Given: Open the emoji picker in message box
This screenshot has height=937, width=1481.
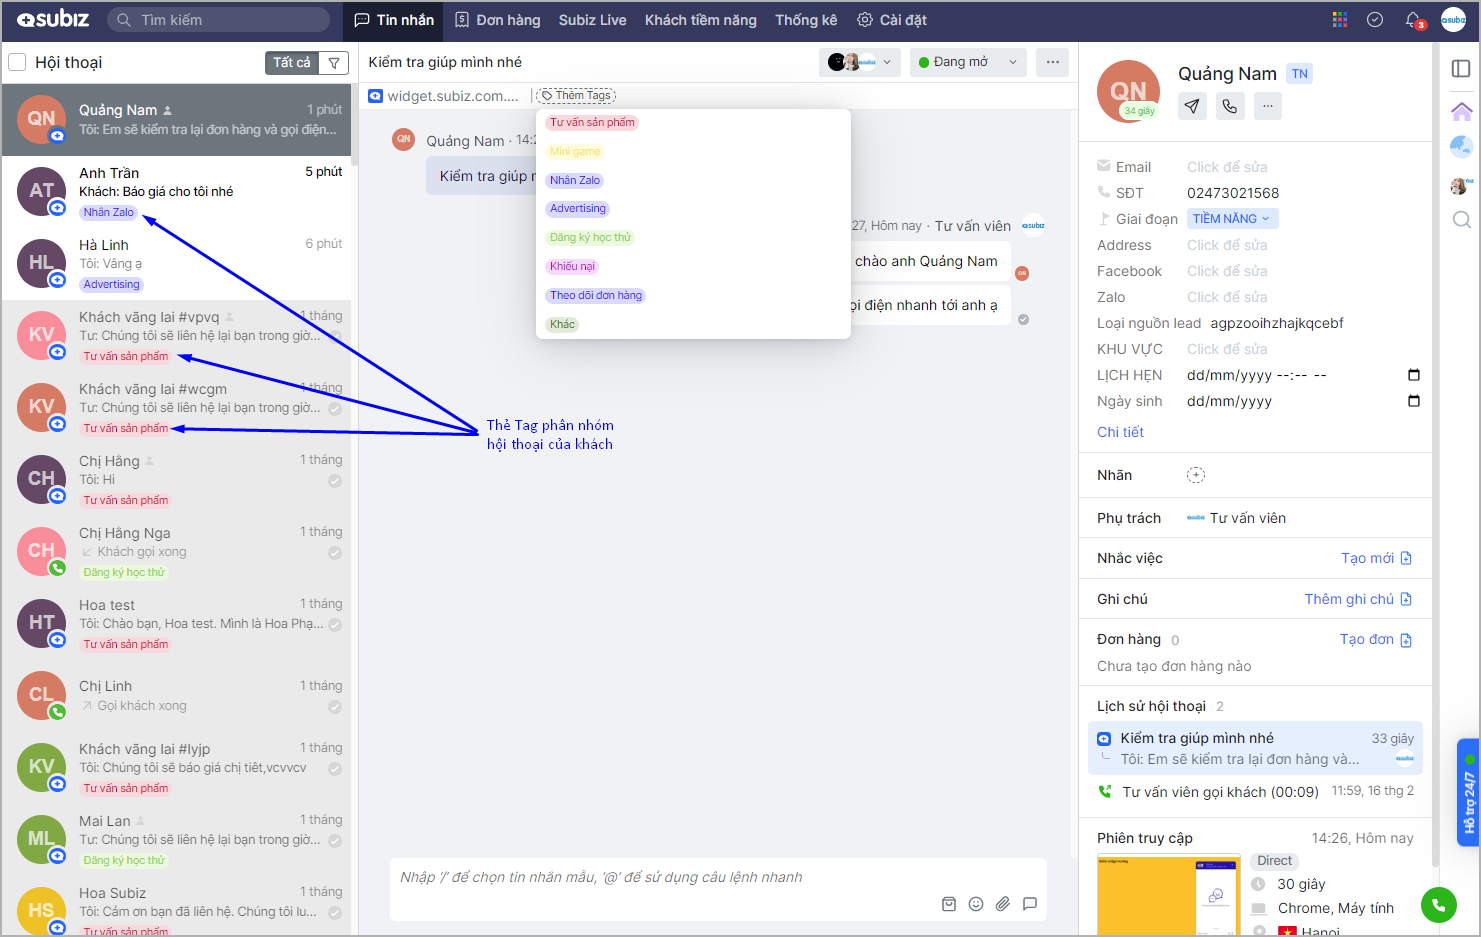Looking at the screenshot, I should 976,904.
